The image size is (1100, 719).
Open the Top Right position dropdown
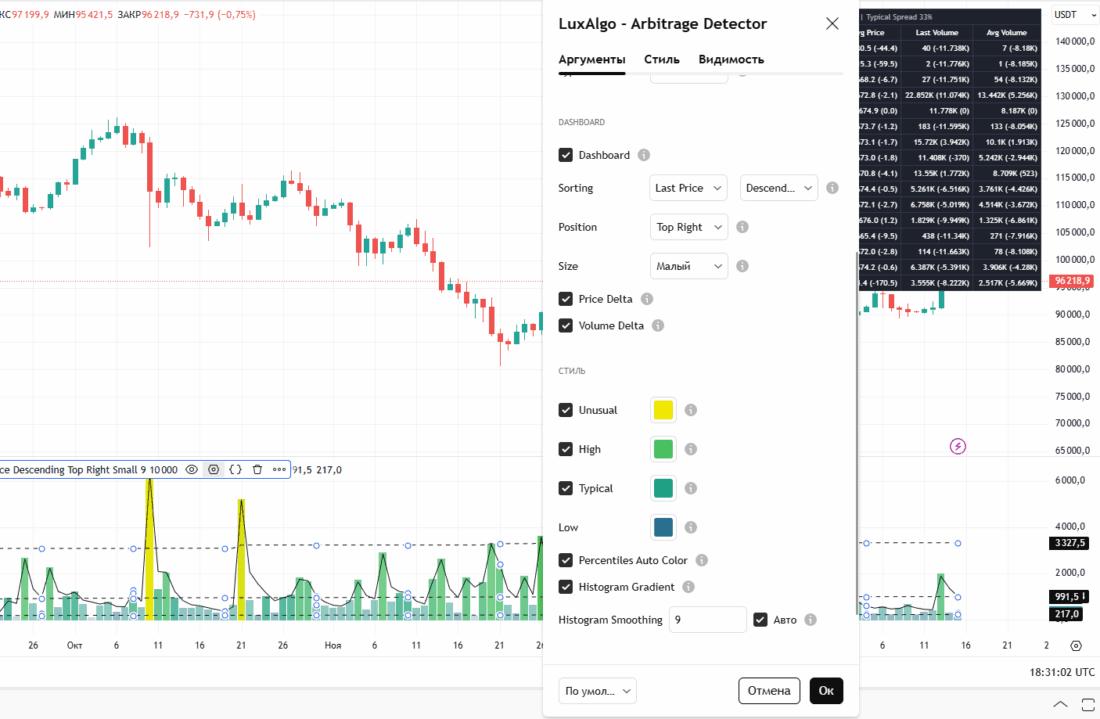click(688, 227)
